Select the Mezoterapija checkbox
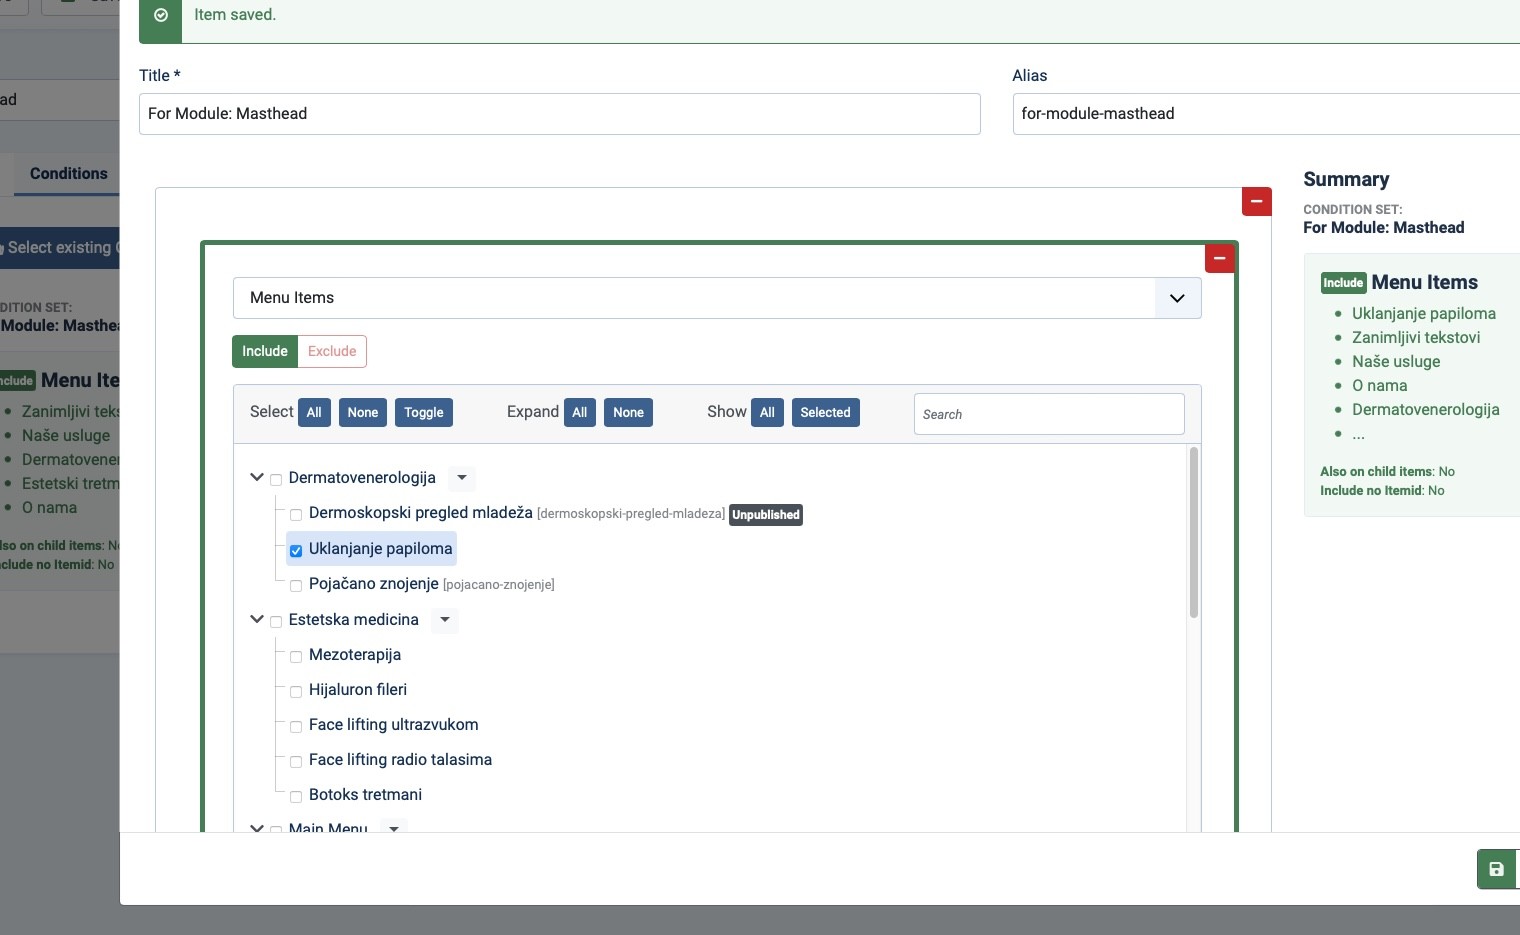This screenshot has height=935, width=1520. coord(296,656)
